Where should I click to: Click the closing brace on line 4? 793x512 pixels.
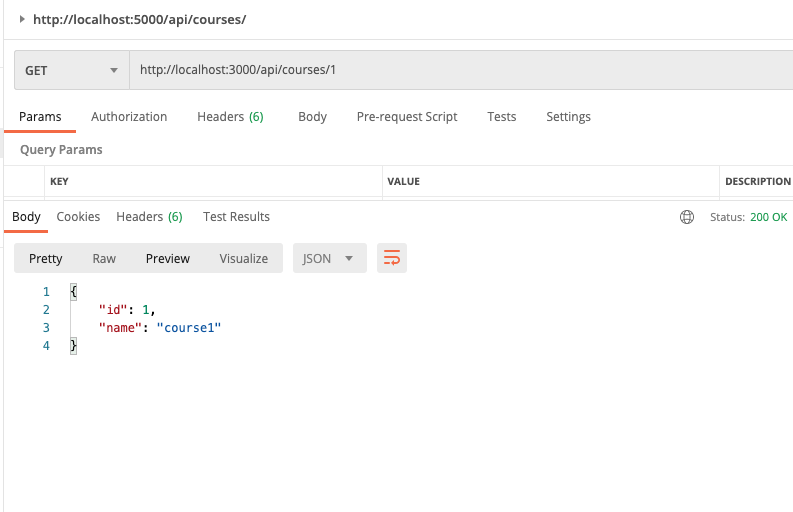(x=73, y=346)
